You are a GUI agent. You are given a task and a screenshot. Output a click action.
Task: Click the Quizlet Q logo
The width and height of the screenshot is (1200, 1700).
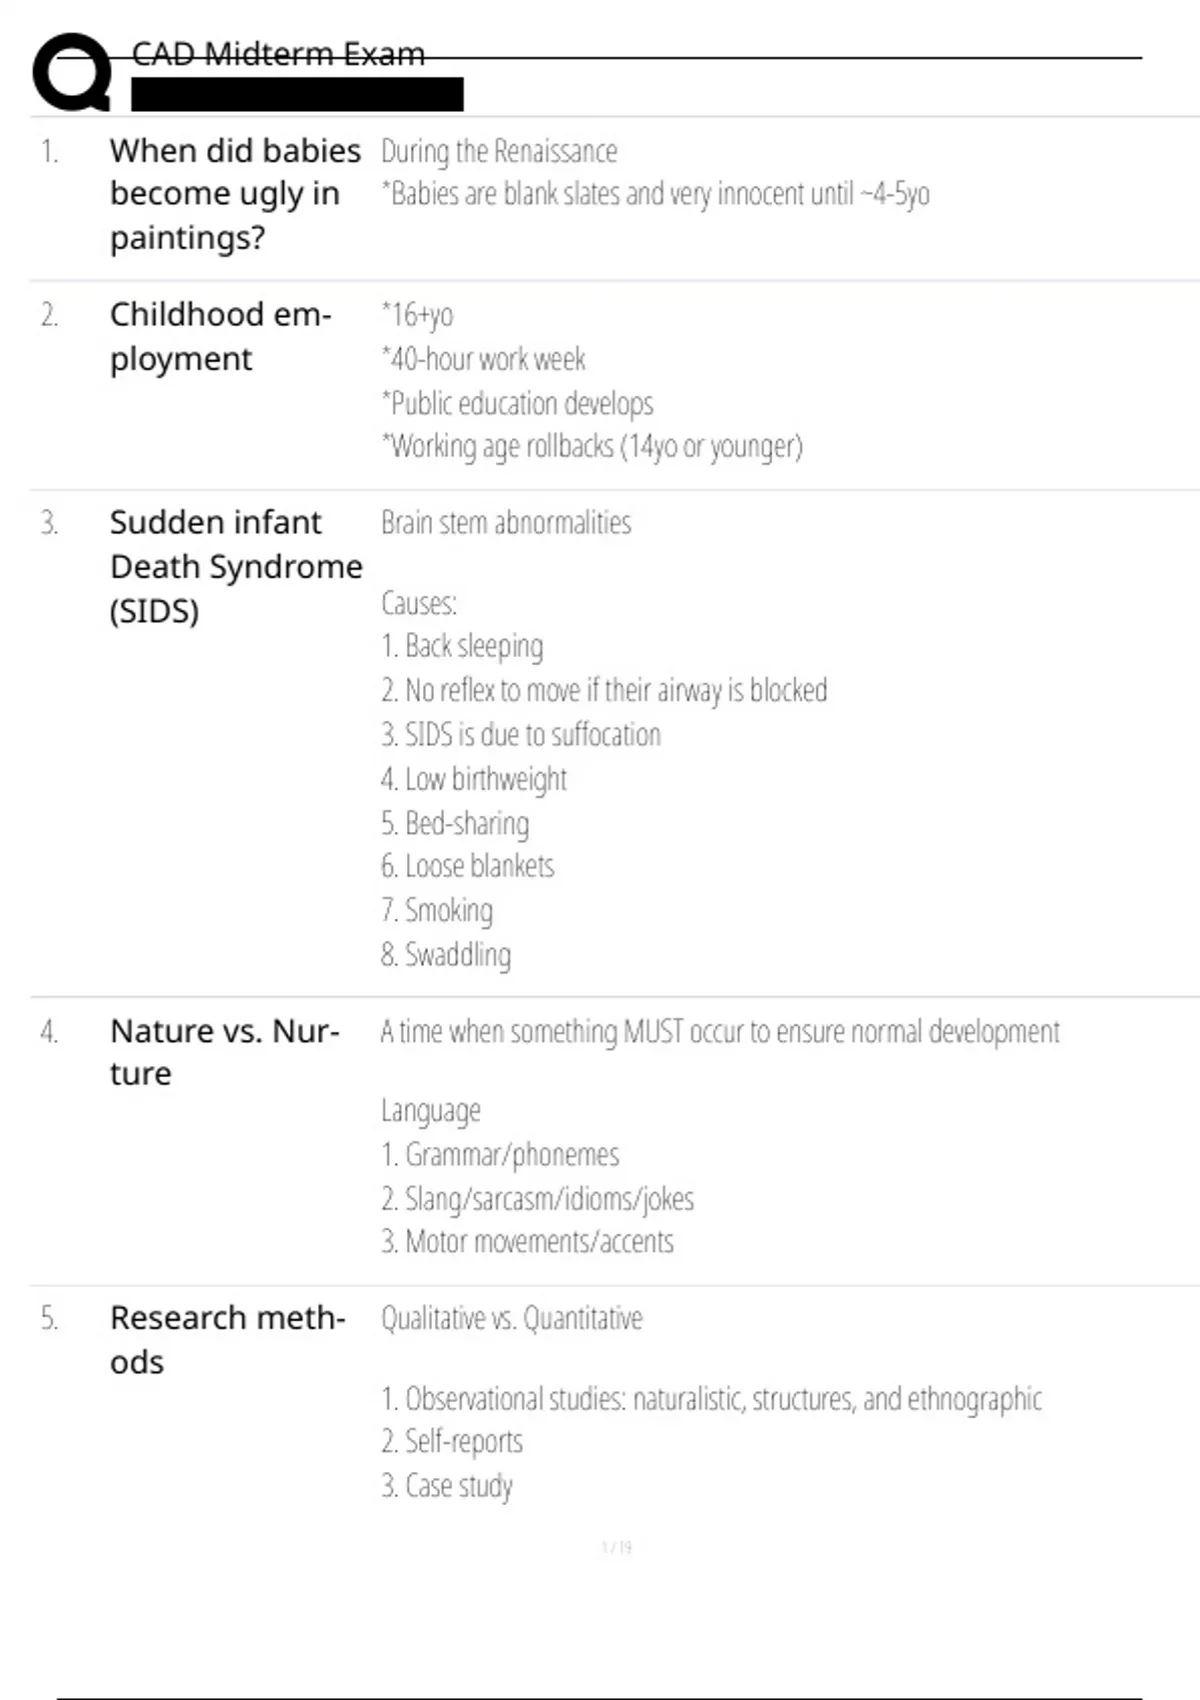72,72
